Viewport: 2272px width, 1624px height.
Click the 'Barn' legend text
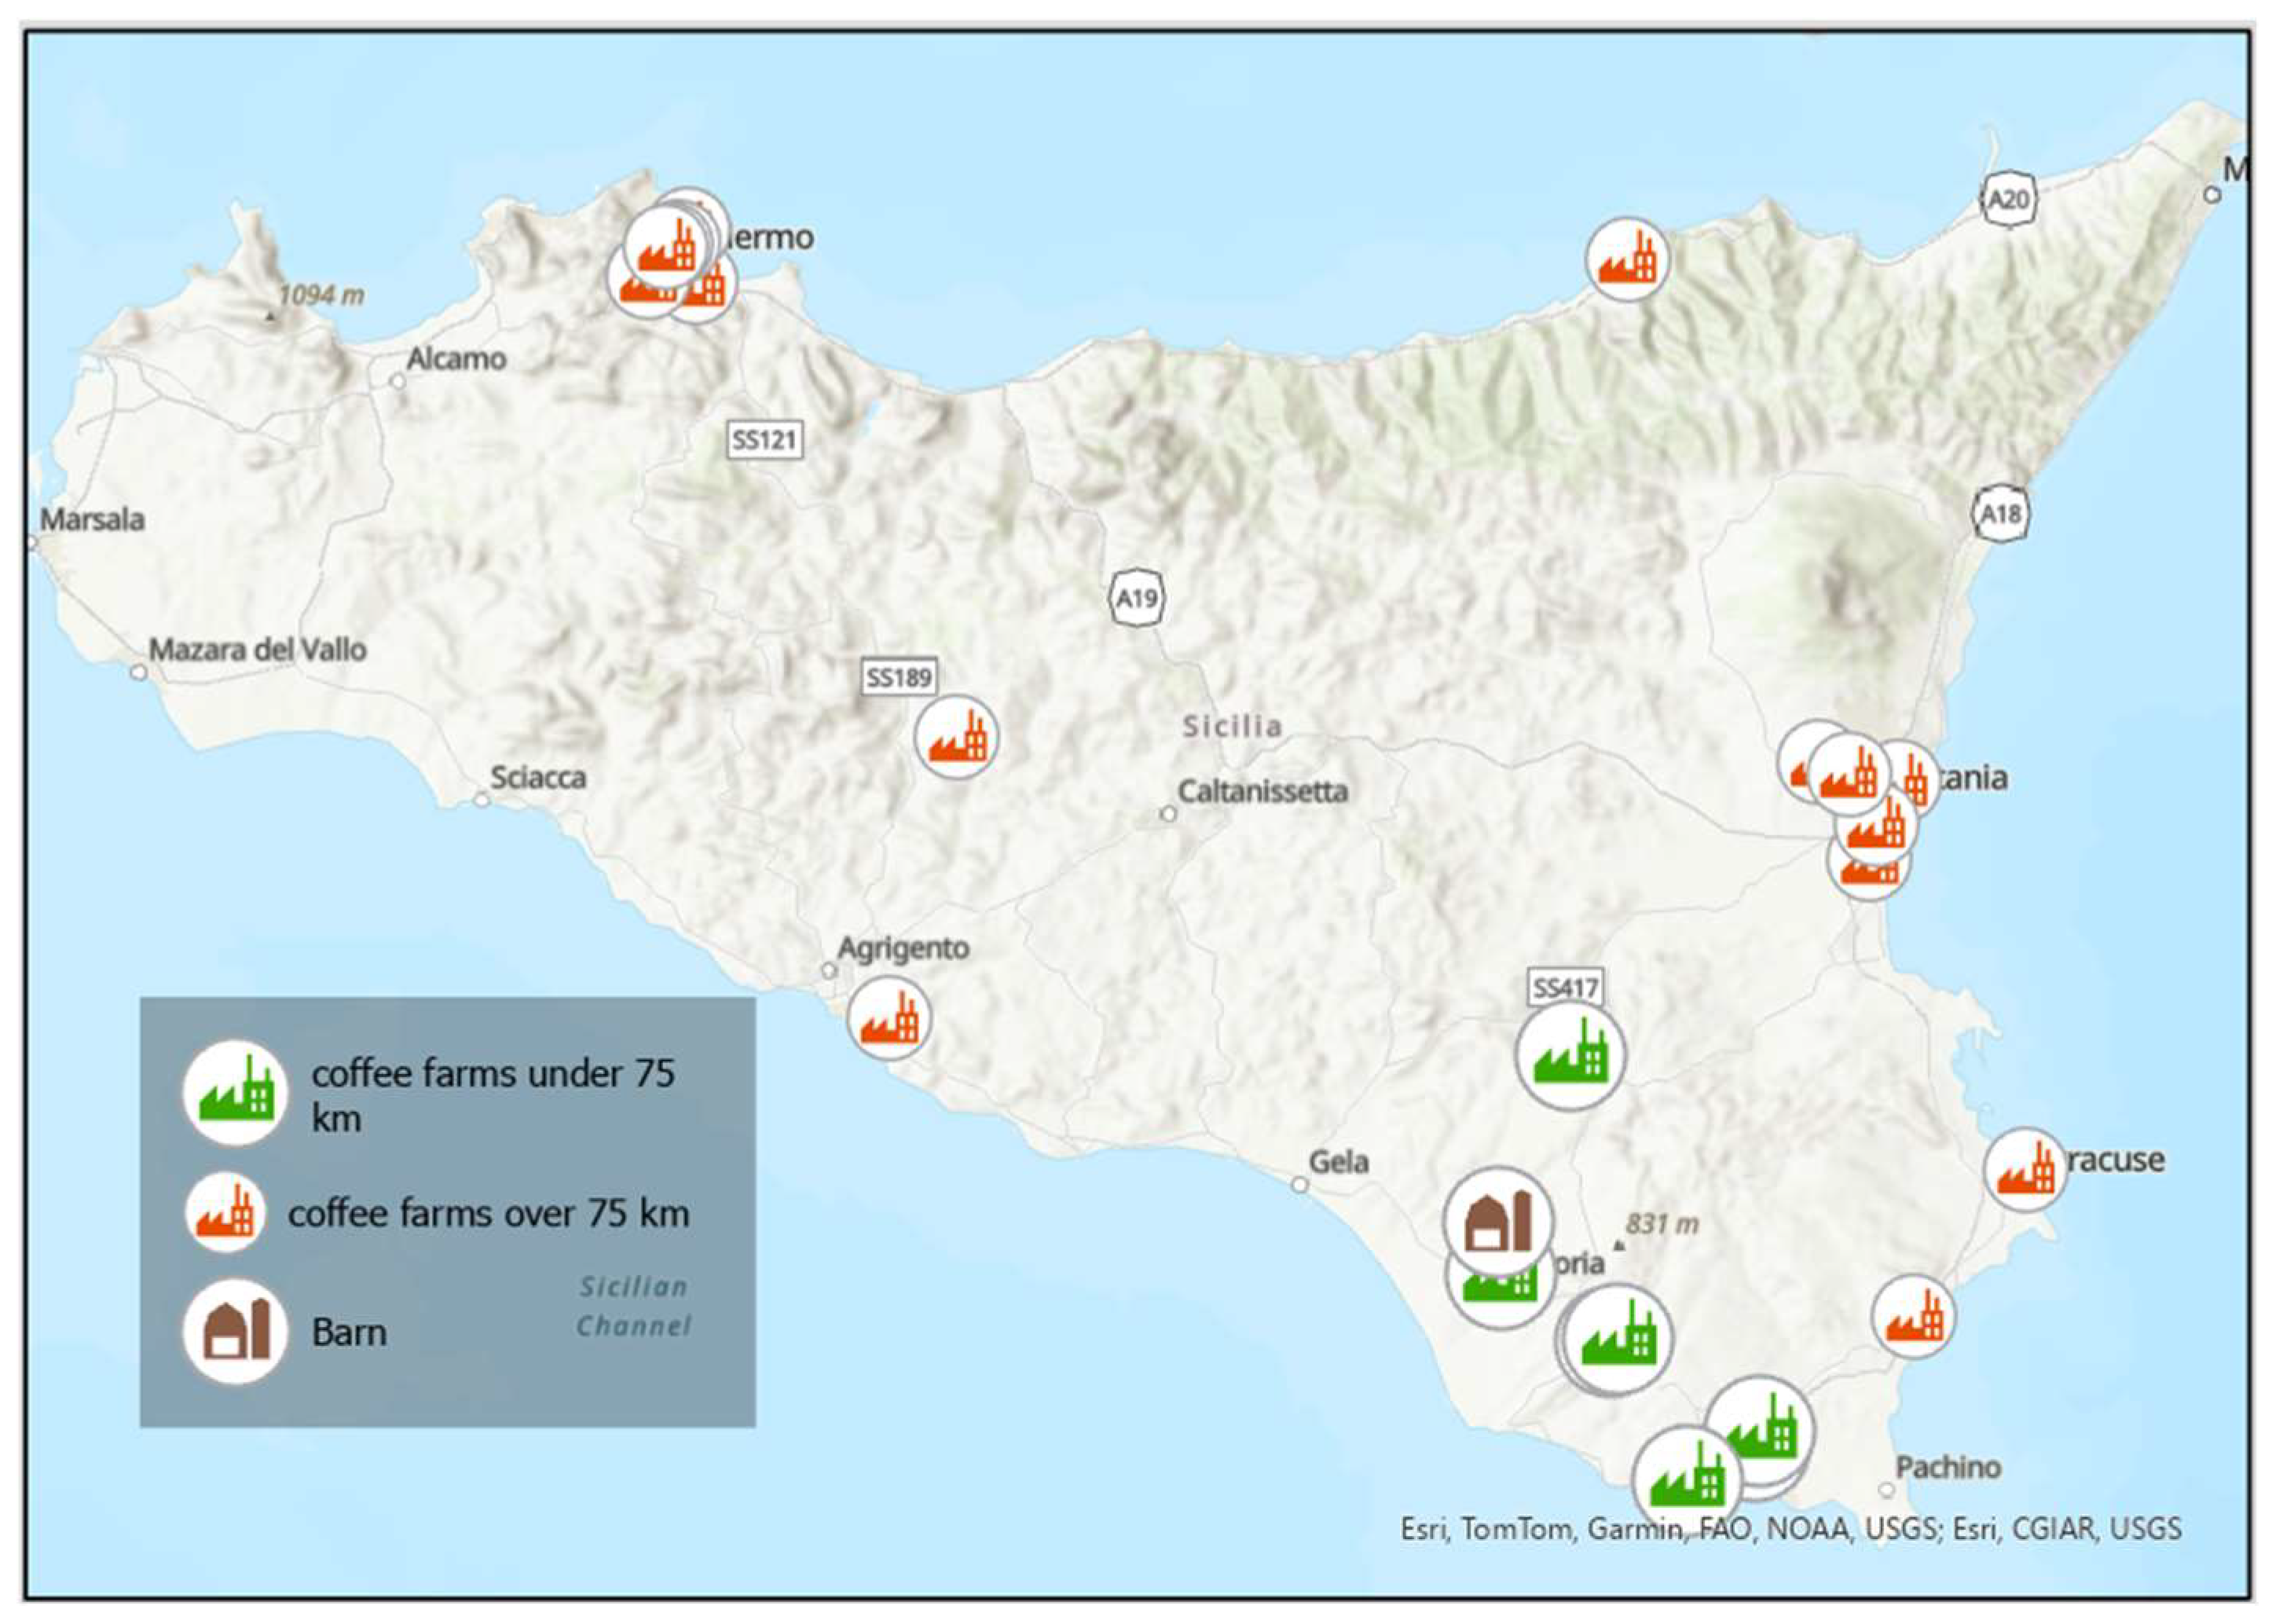click(x=349, y=1332)
